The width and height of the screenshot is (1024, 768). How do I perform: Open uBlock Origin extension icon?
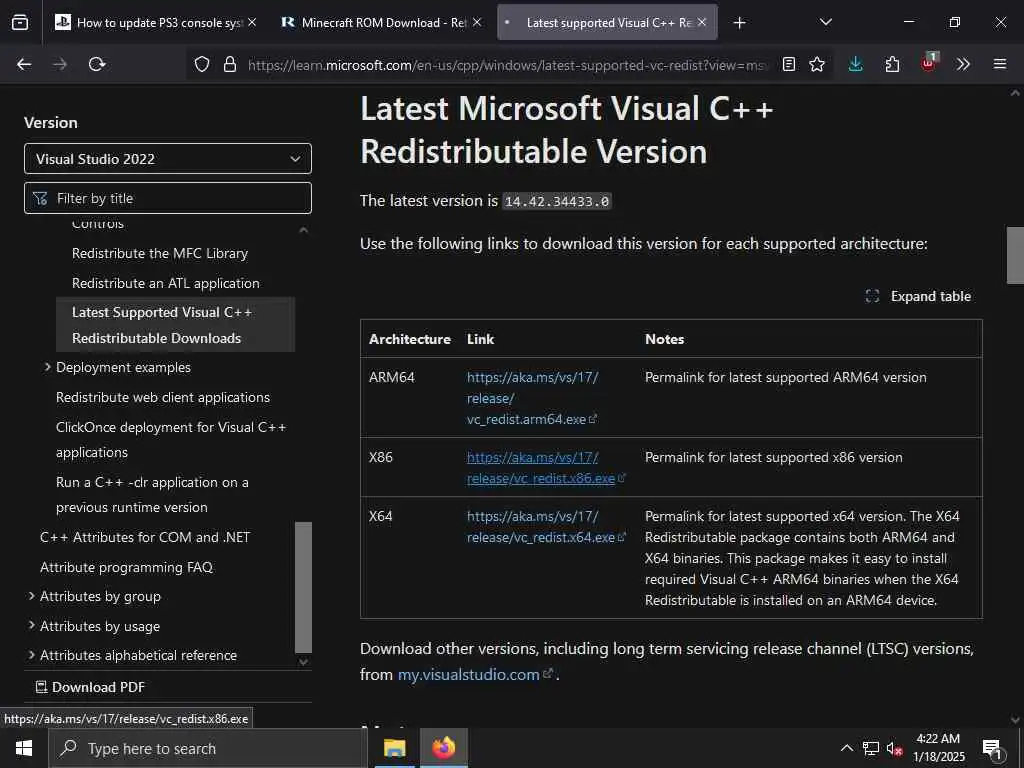pos(929,63)
